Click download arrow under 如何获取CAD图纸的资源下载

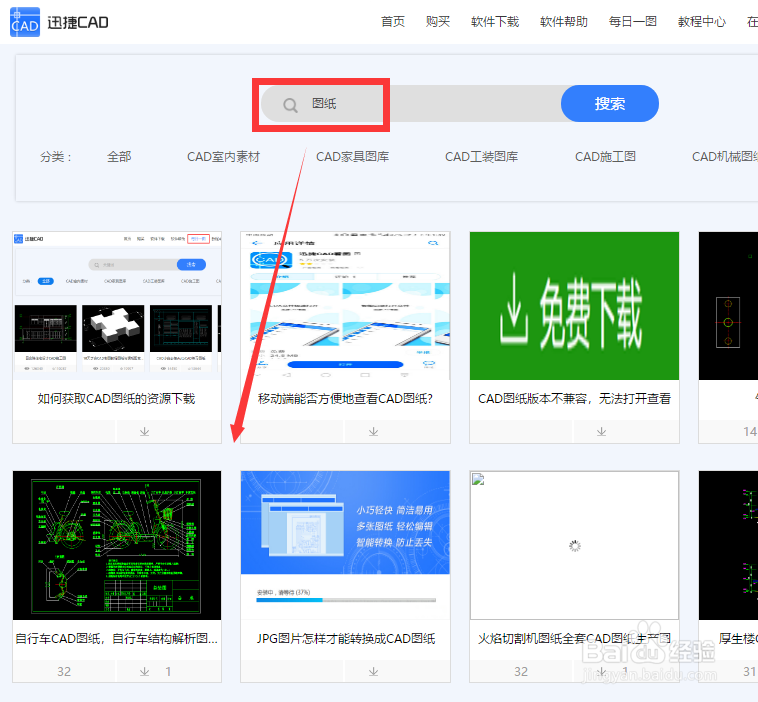pyautogui.click(x=145, y=431)
